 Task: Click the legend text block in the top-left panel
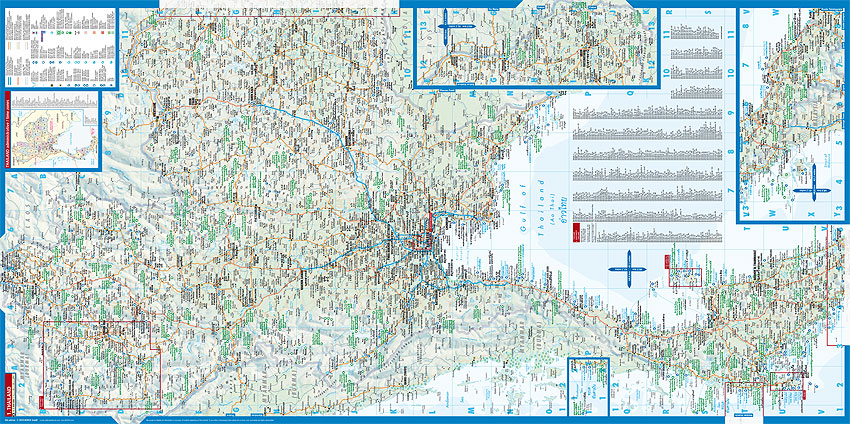point(20,42)
